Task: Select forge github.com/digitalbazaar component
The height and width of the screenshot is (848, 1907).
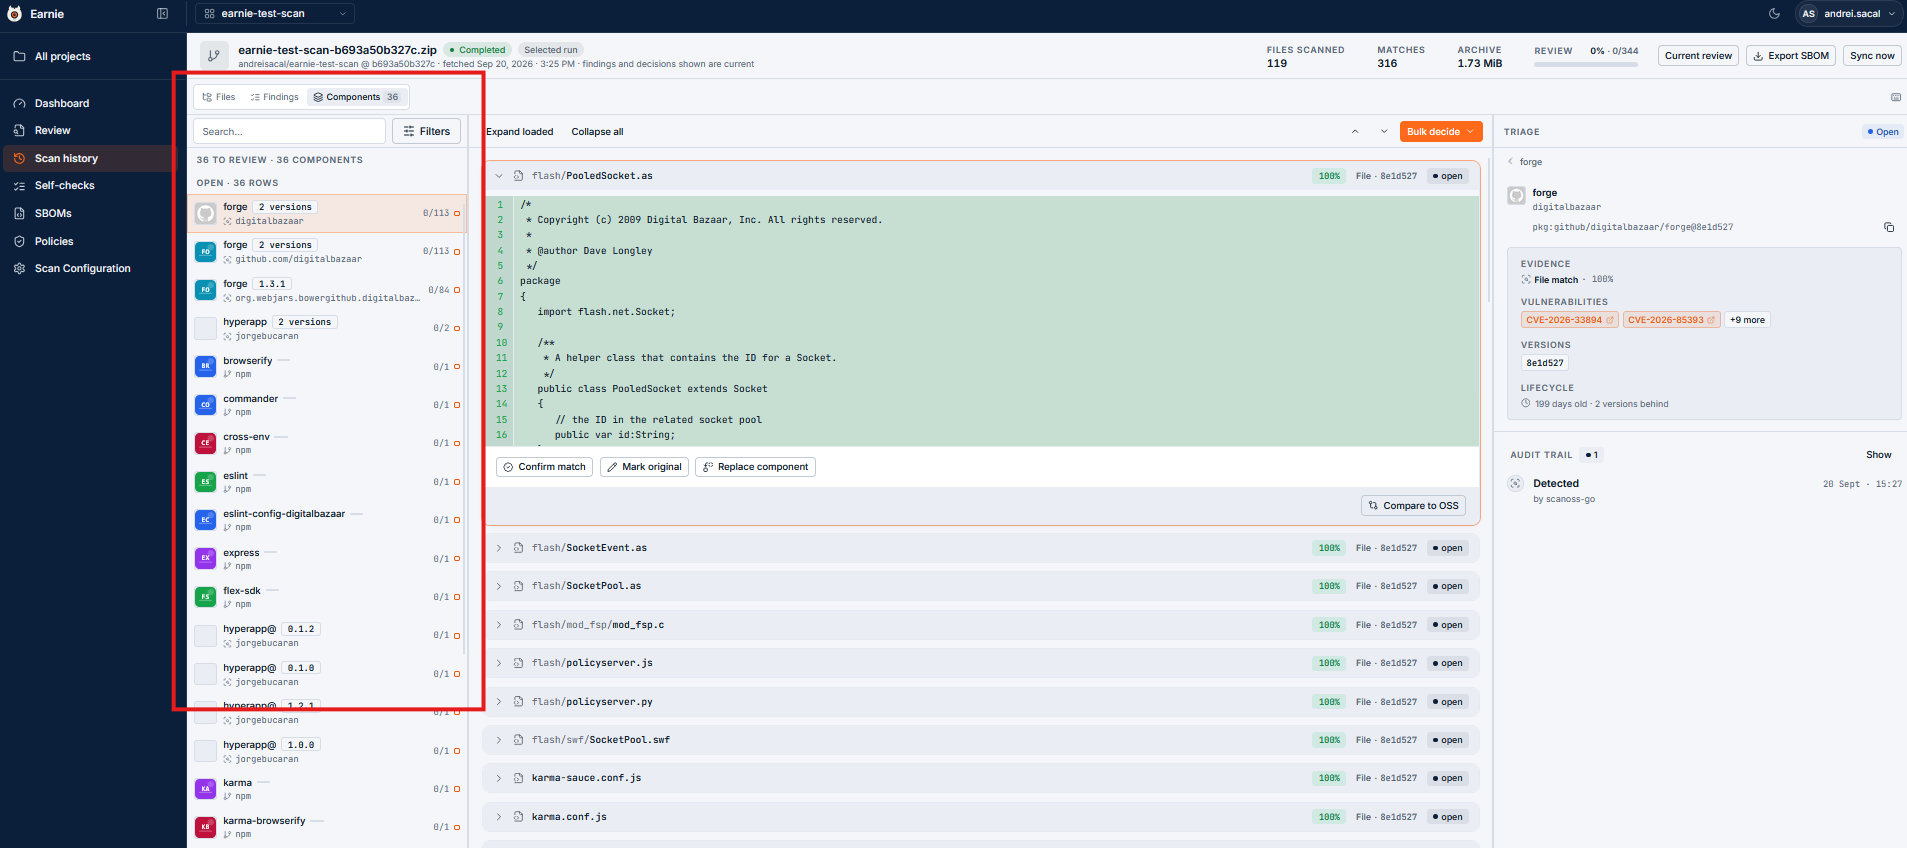Action: 328,252
